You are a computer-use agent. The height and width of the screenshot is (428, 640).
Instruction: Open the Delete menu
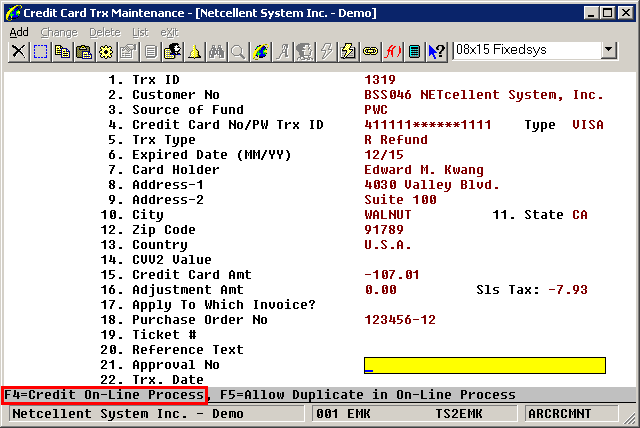pos(105,32)
